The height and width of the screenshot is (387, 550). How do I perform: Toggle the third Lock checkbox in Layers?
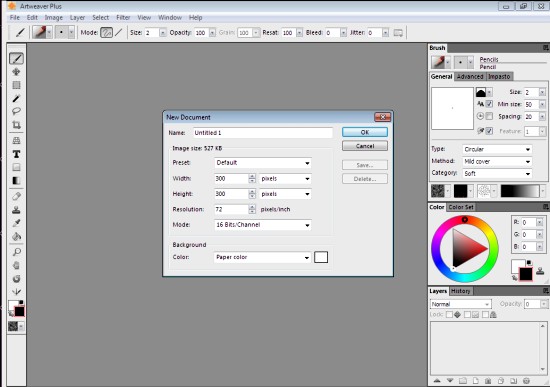pos(485,314)
